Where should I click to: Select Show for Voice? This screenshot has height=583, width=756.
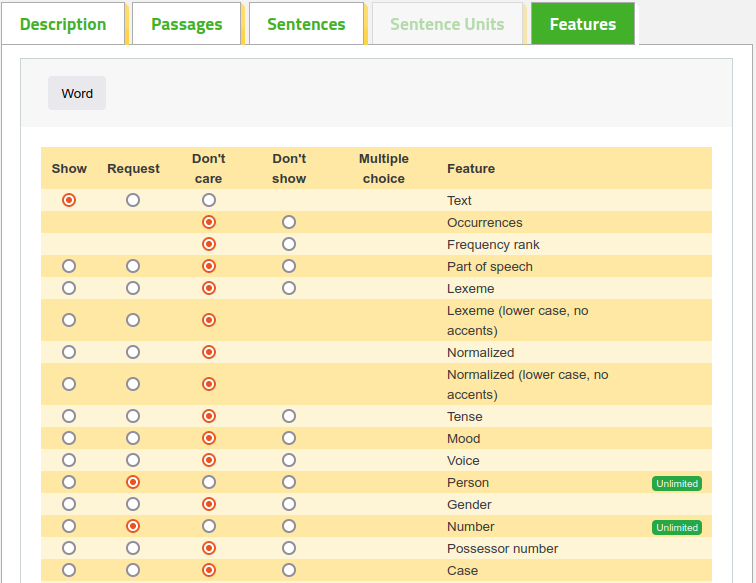coord(69,460)
